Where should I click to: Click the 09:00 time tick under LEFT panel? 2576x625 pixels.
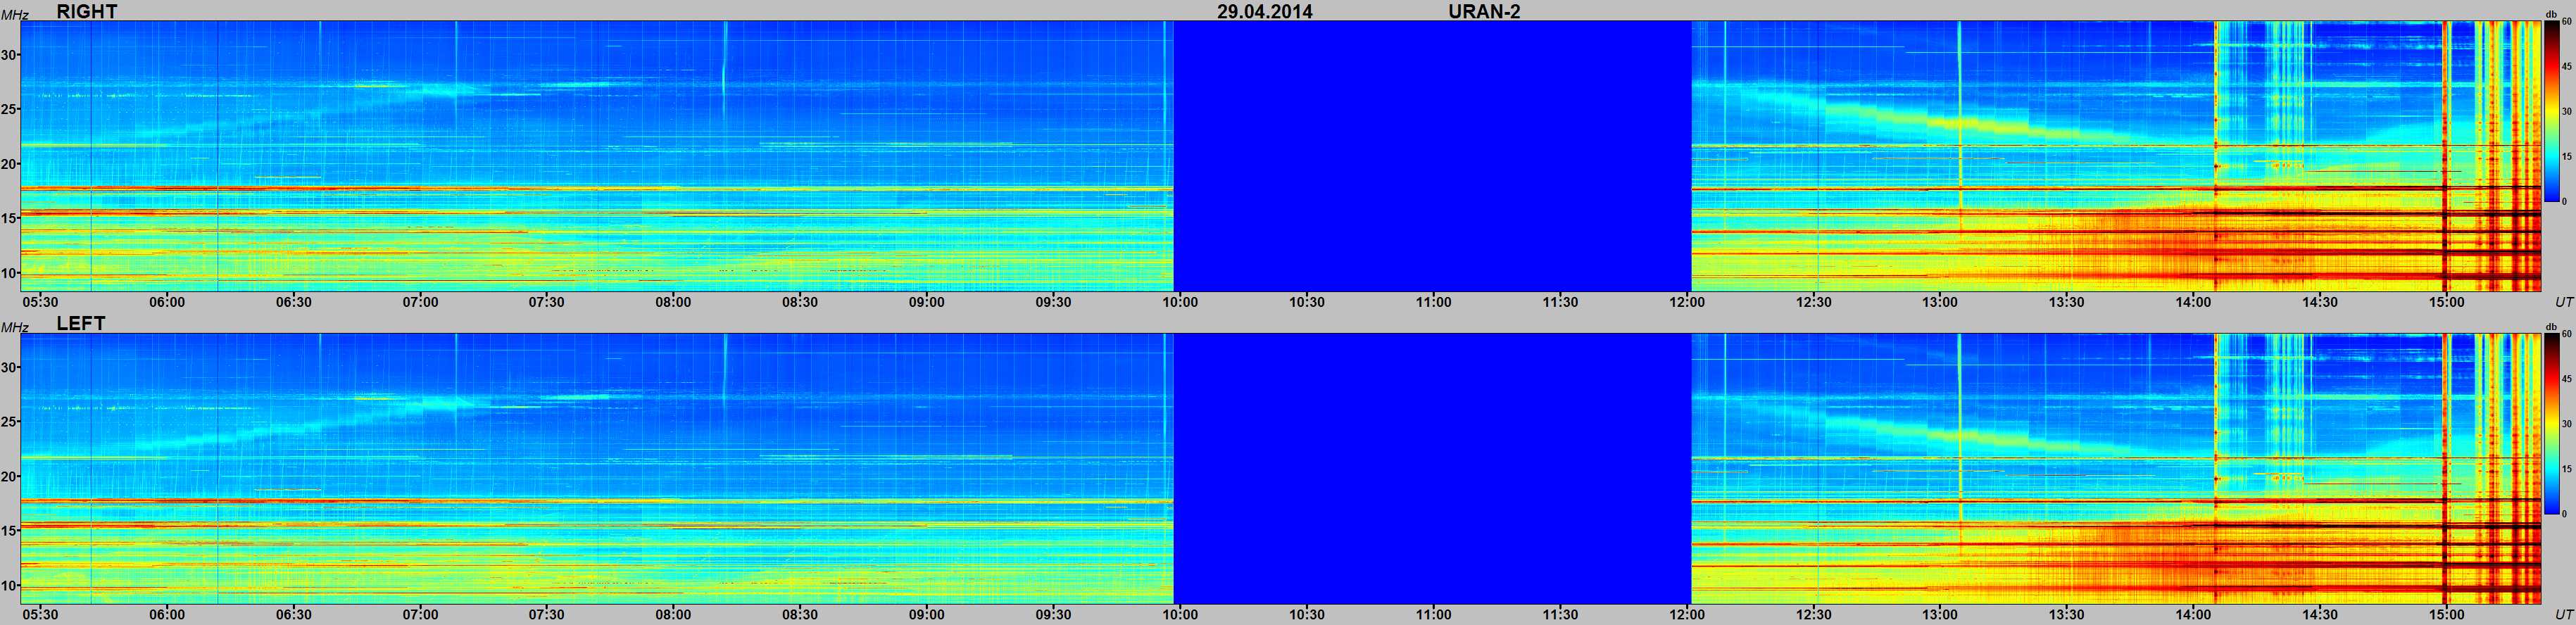click(x=927, y=614)
